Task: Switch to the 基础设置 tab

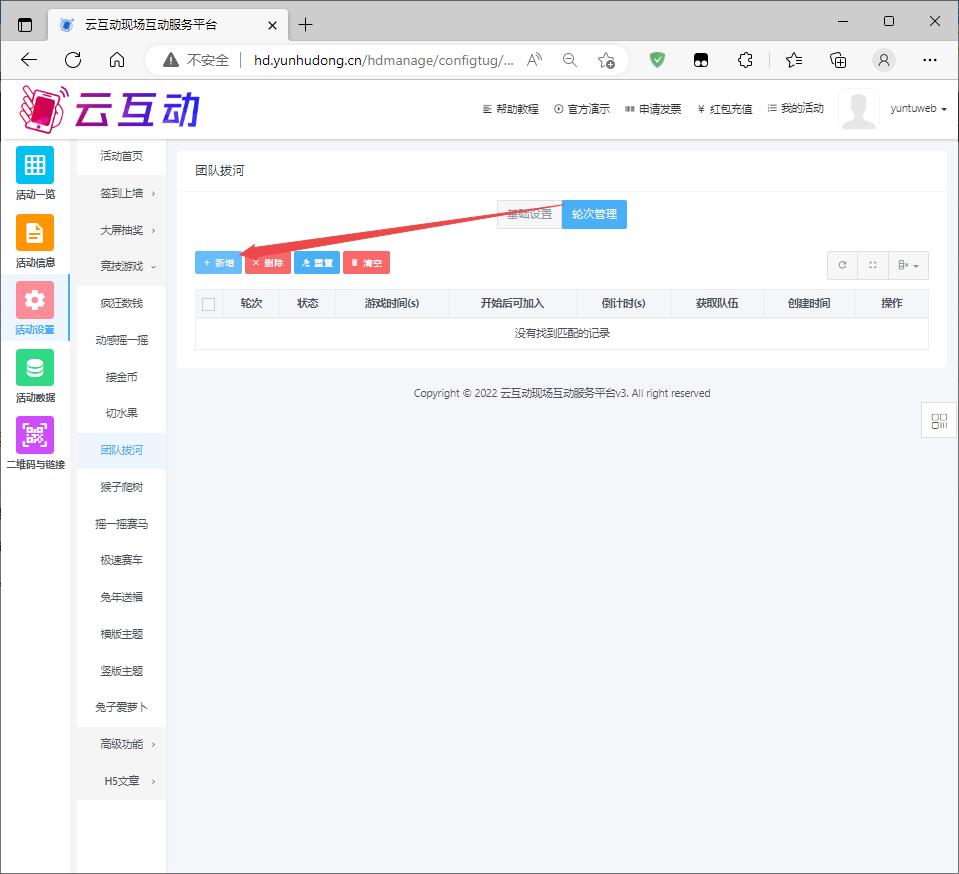Action: 529,215
